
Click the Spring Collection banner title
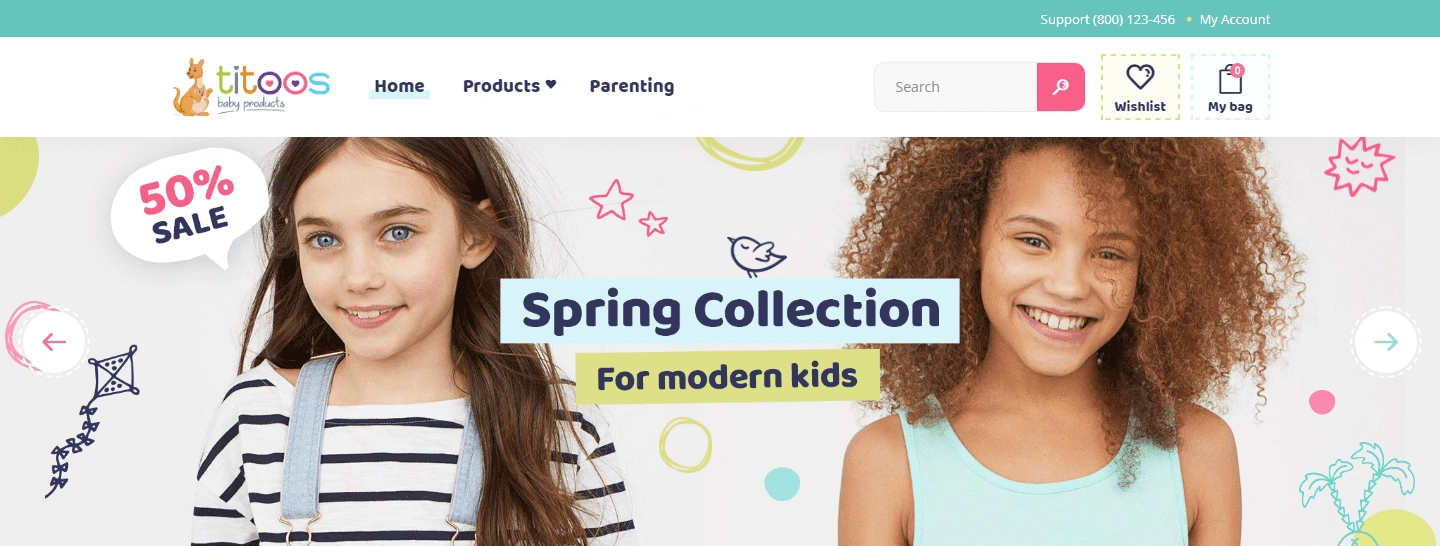point(730,311)
